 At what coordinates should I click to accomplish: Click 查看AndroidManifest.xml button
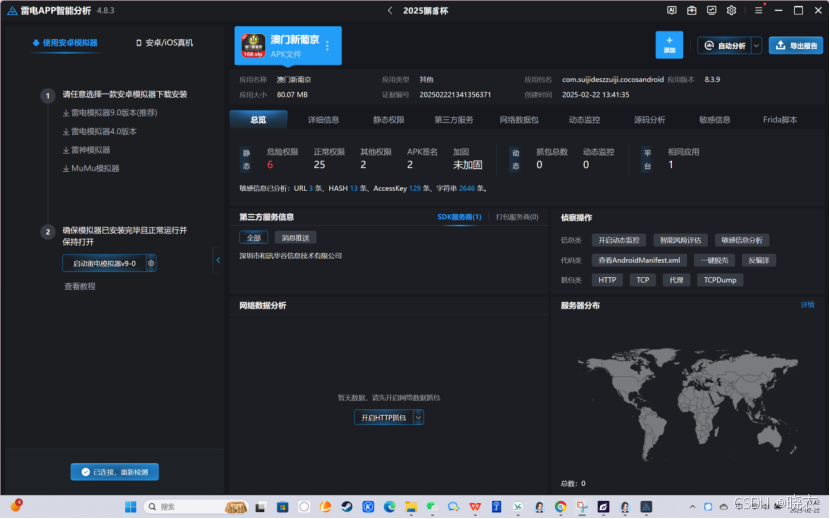(x=639, y=261)
